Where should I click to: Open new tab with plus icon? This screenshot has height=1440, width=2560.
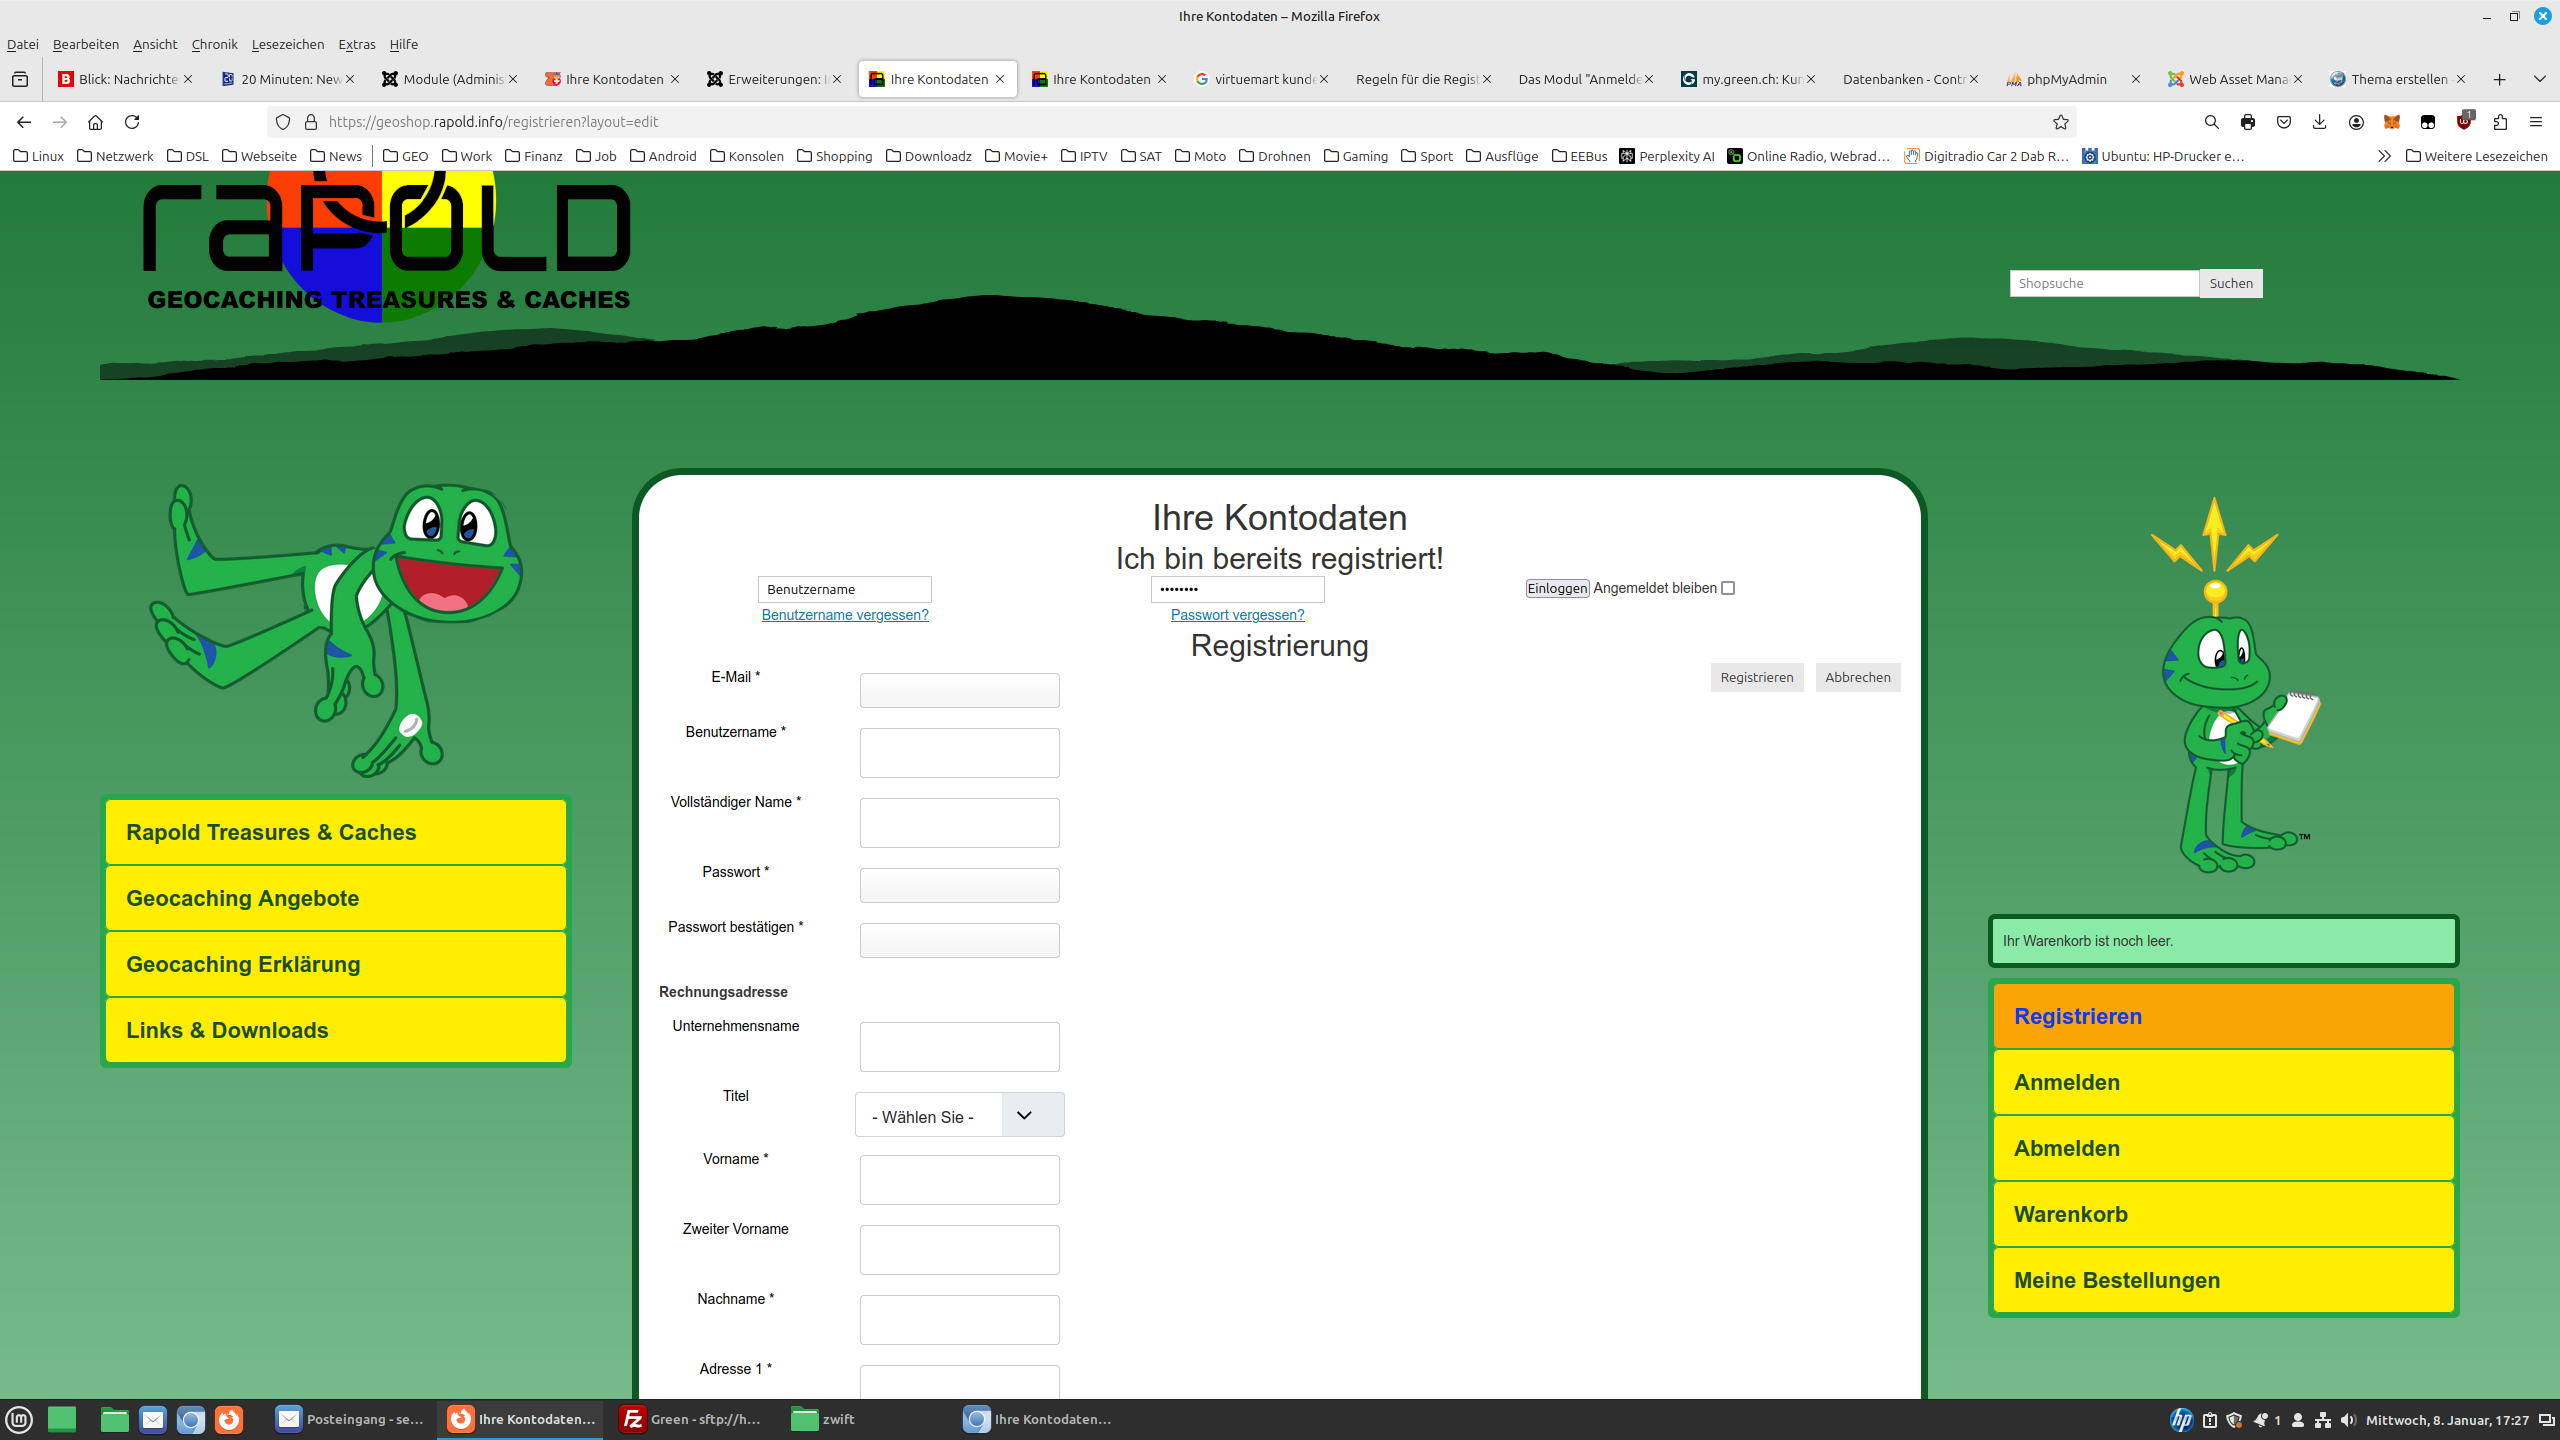coord(2500,79)
